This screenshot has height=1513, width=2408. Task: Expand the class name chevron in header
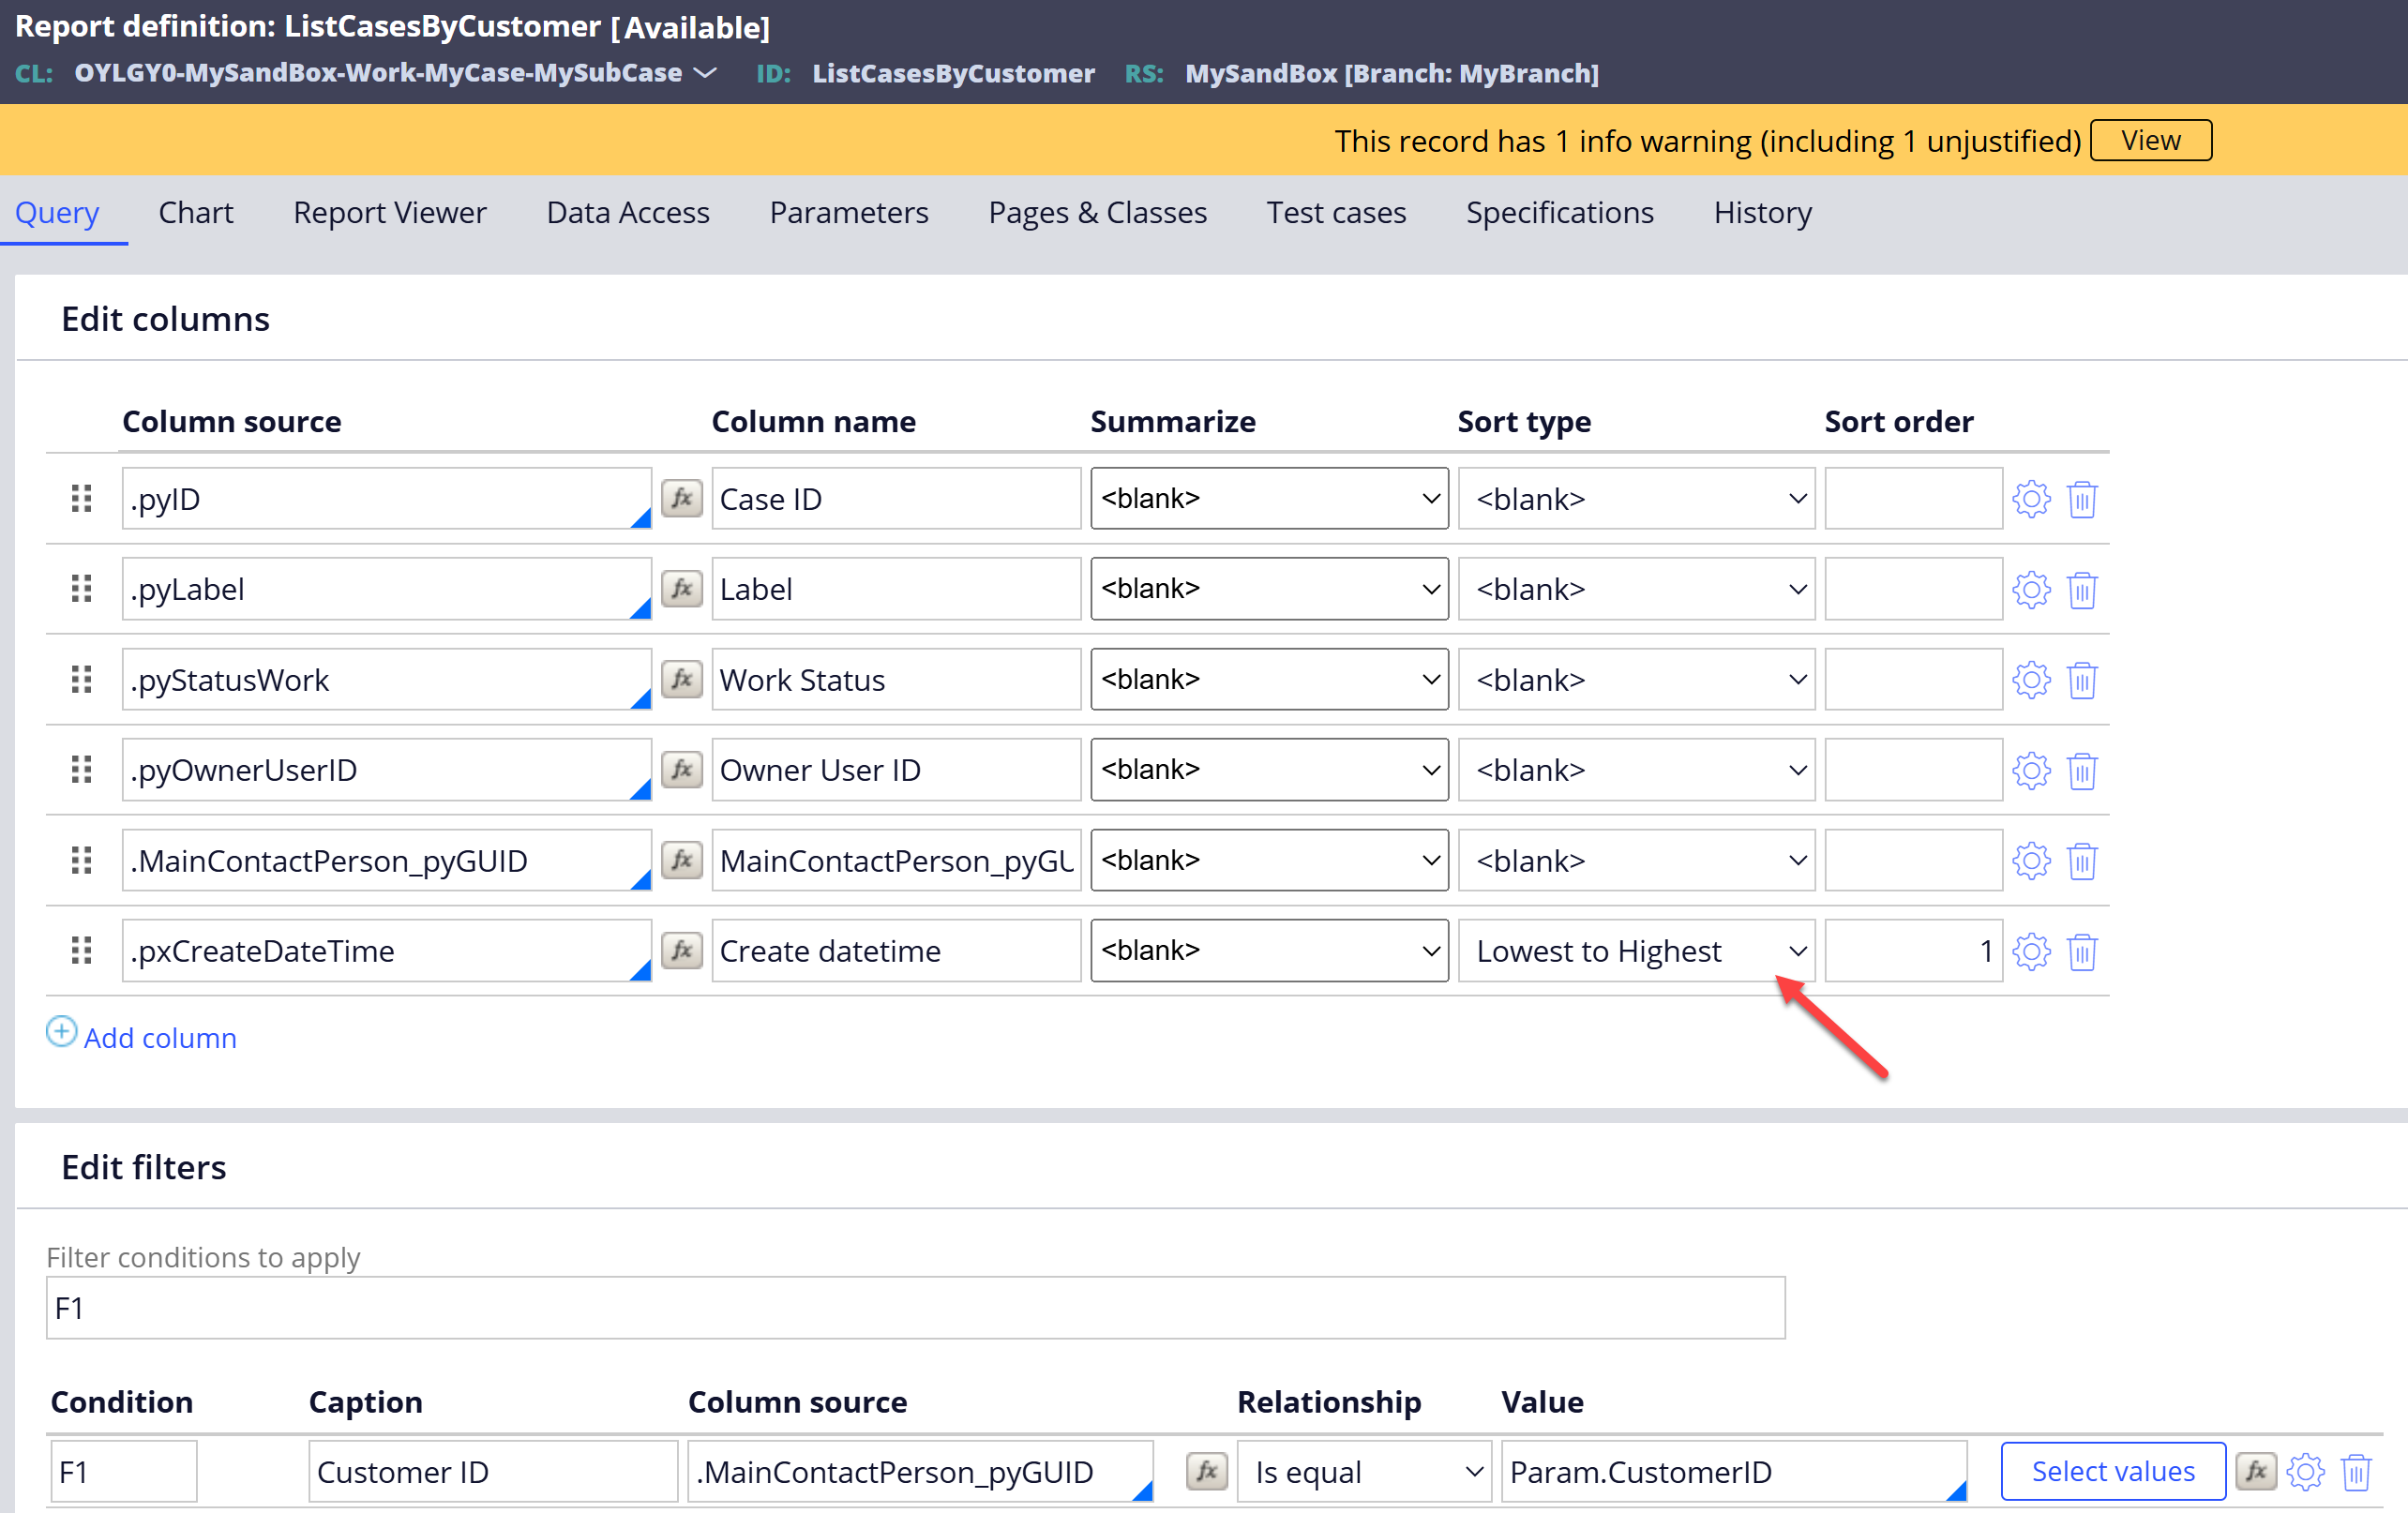click(706, 73)
